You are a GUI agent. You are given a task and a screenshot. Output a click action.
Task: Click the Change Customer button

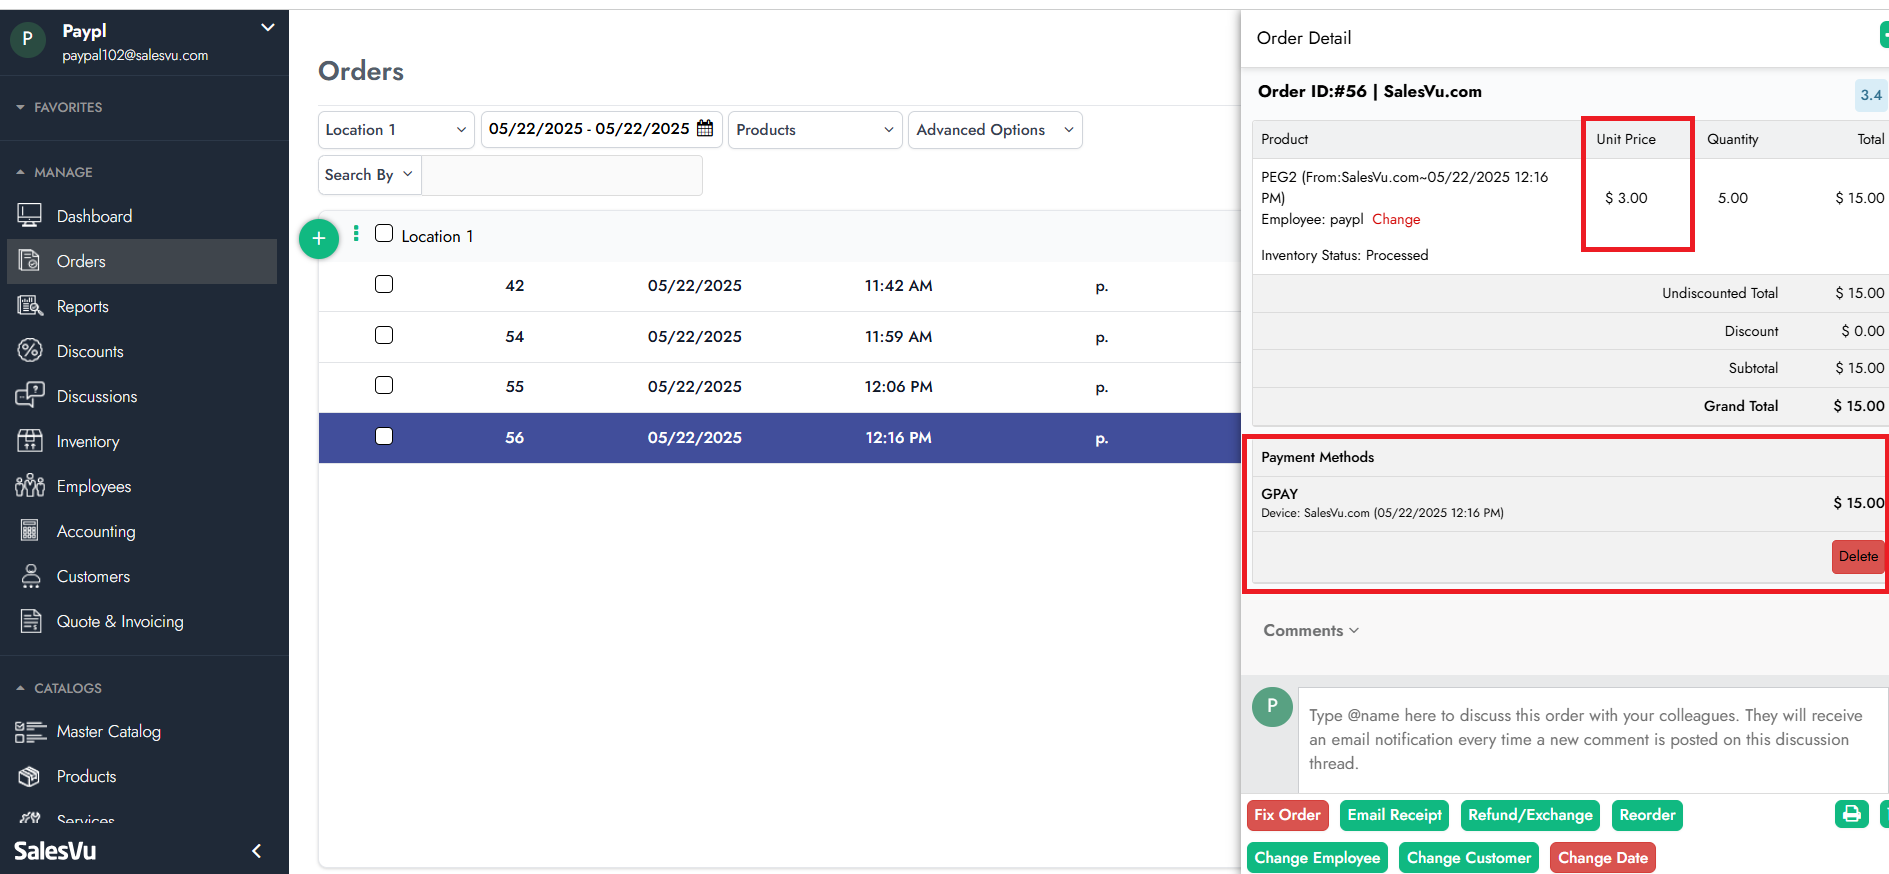pyautogui.click(x=1469, y=858)
